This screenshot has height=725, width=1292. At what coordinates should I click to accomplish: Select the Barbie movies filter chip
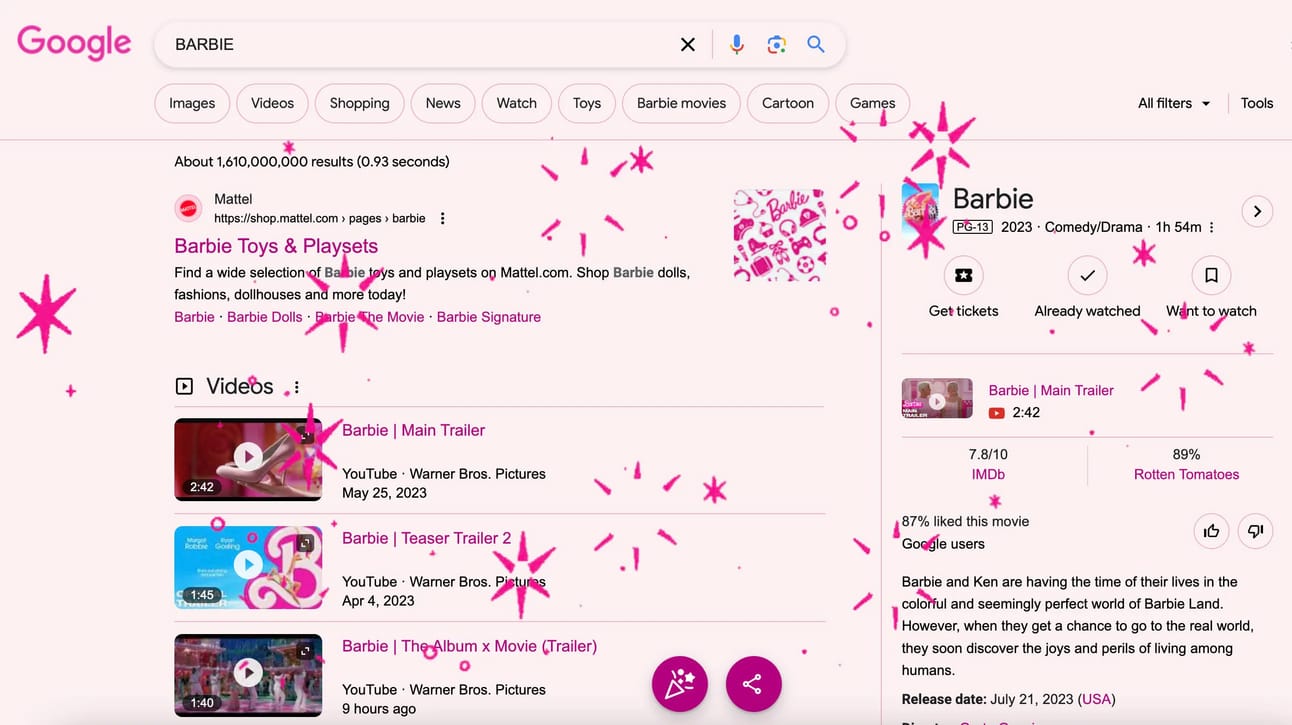[681, 103]
